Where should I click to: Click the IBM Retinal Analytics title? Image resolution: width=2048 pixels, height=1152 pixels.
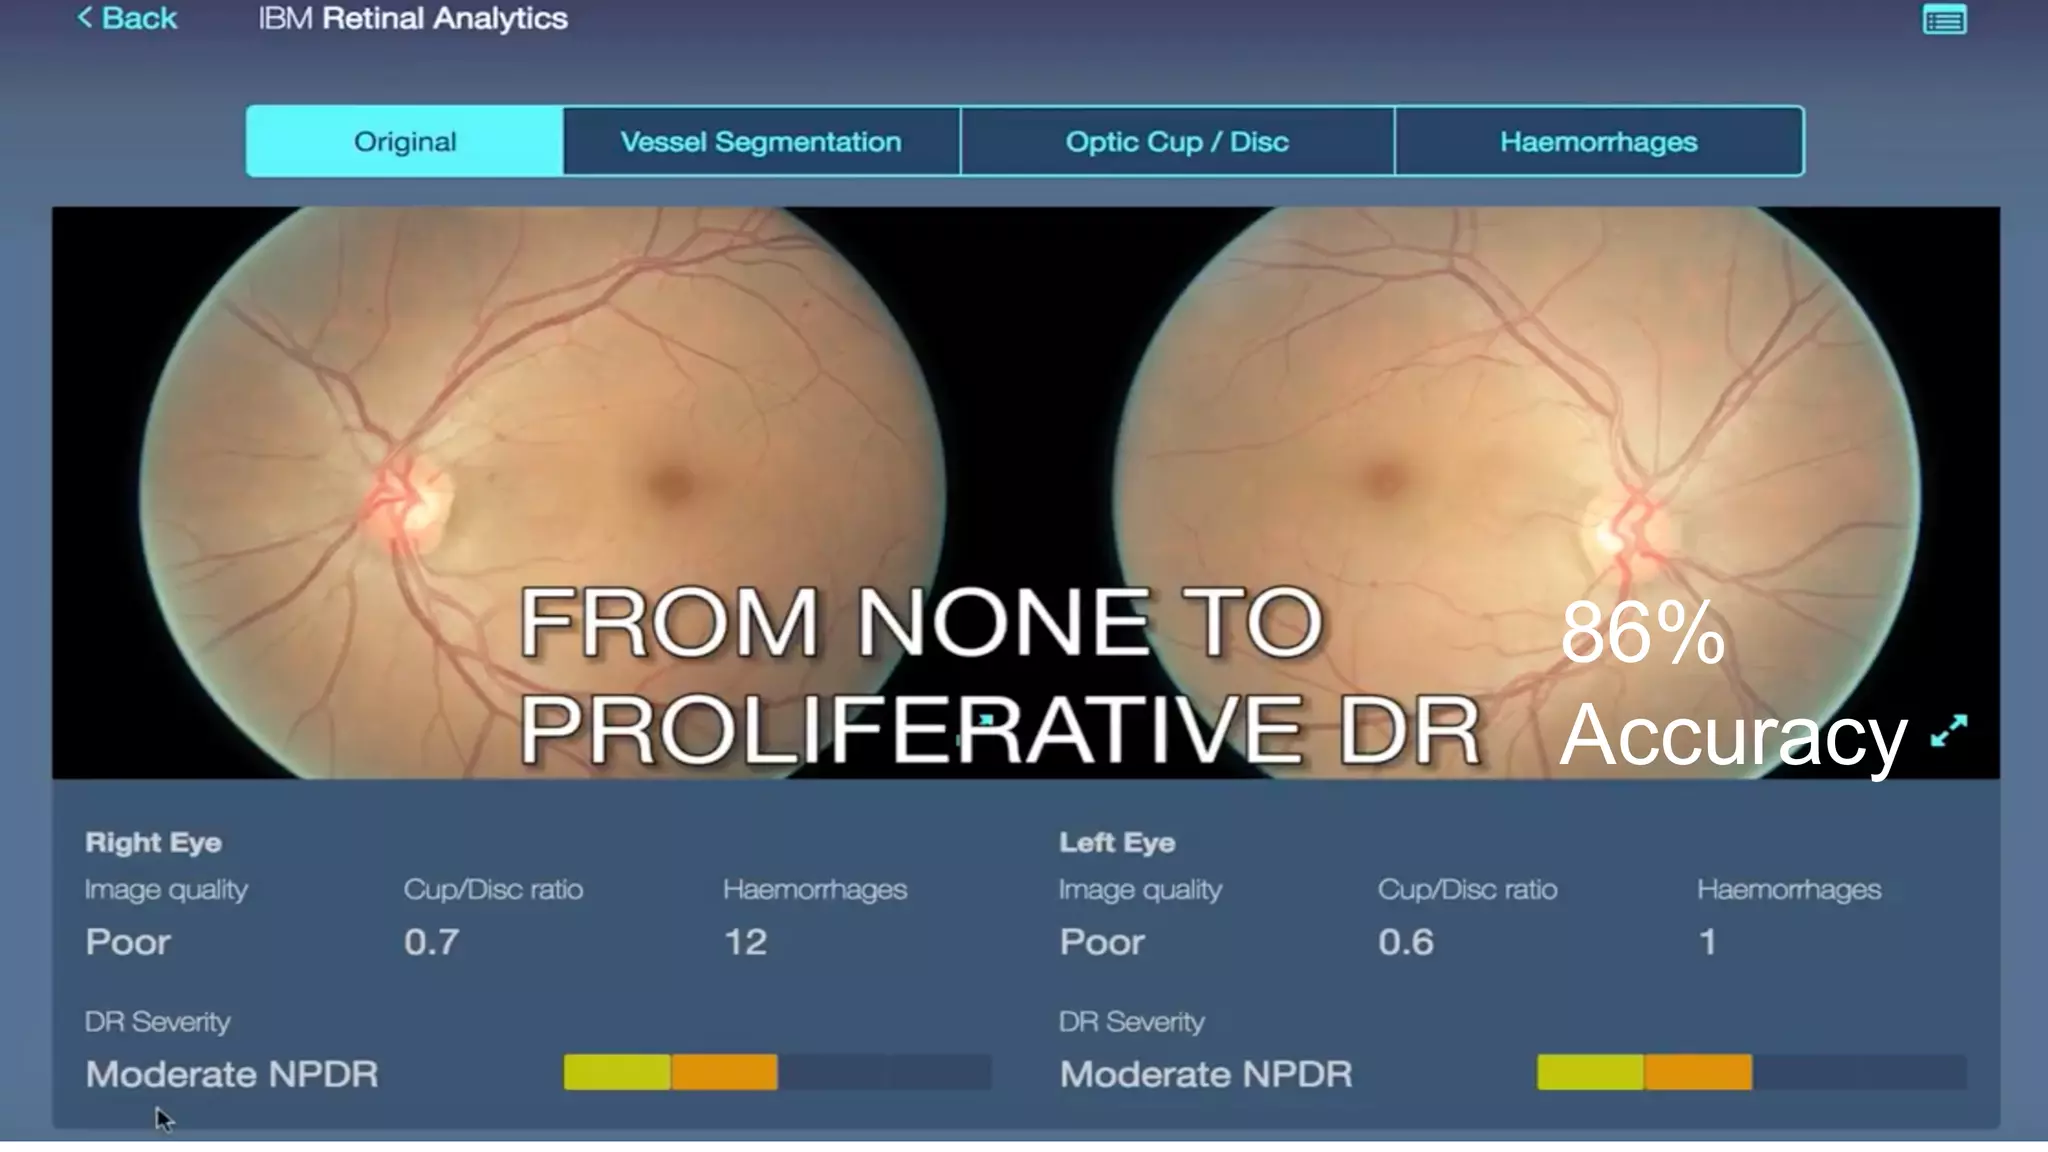point(413,18)
